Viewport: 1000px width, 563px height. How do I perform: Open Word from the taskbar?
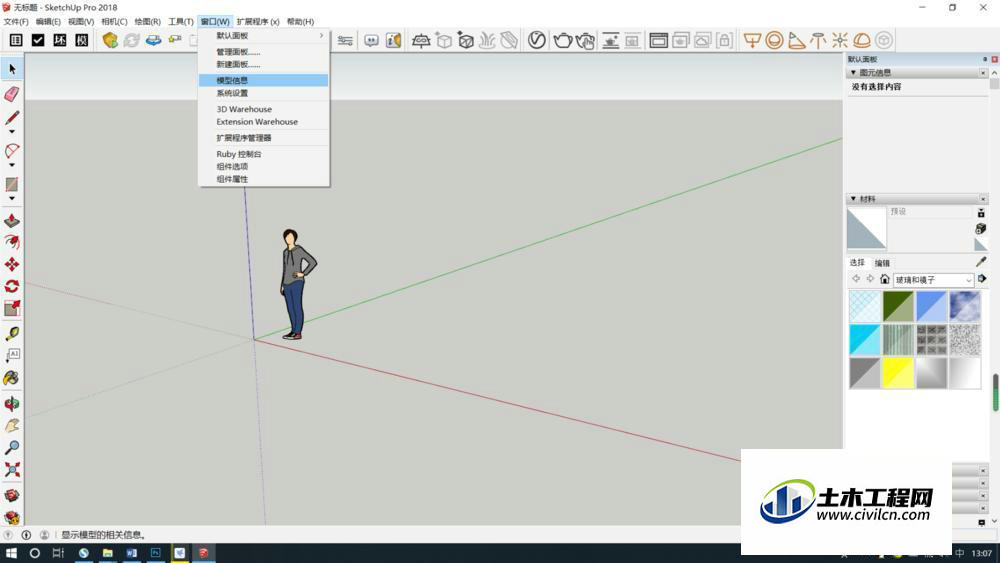tap(131, 553)
